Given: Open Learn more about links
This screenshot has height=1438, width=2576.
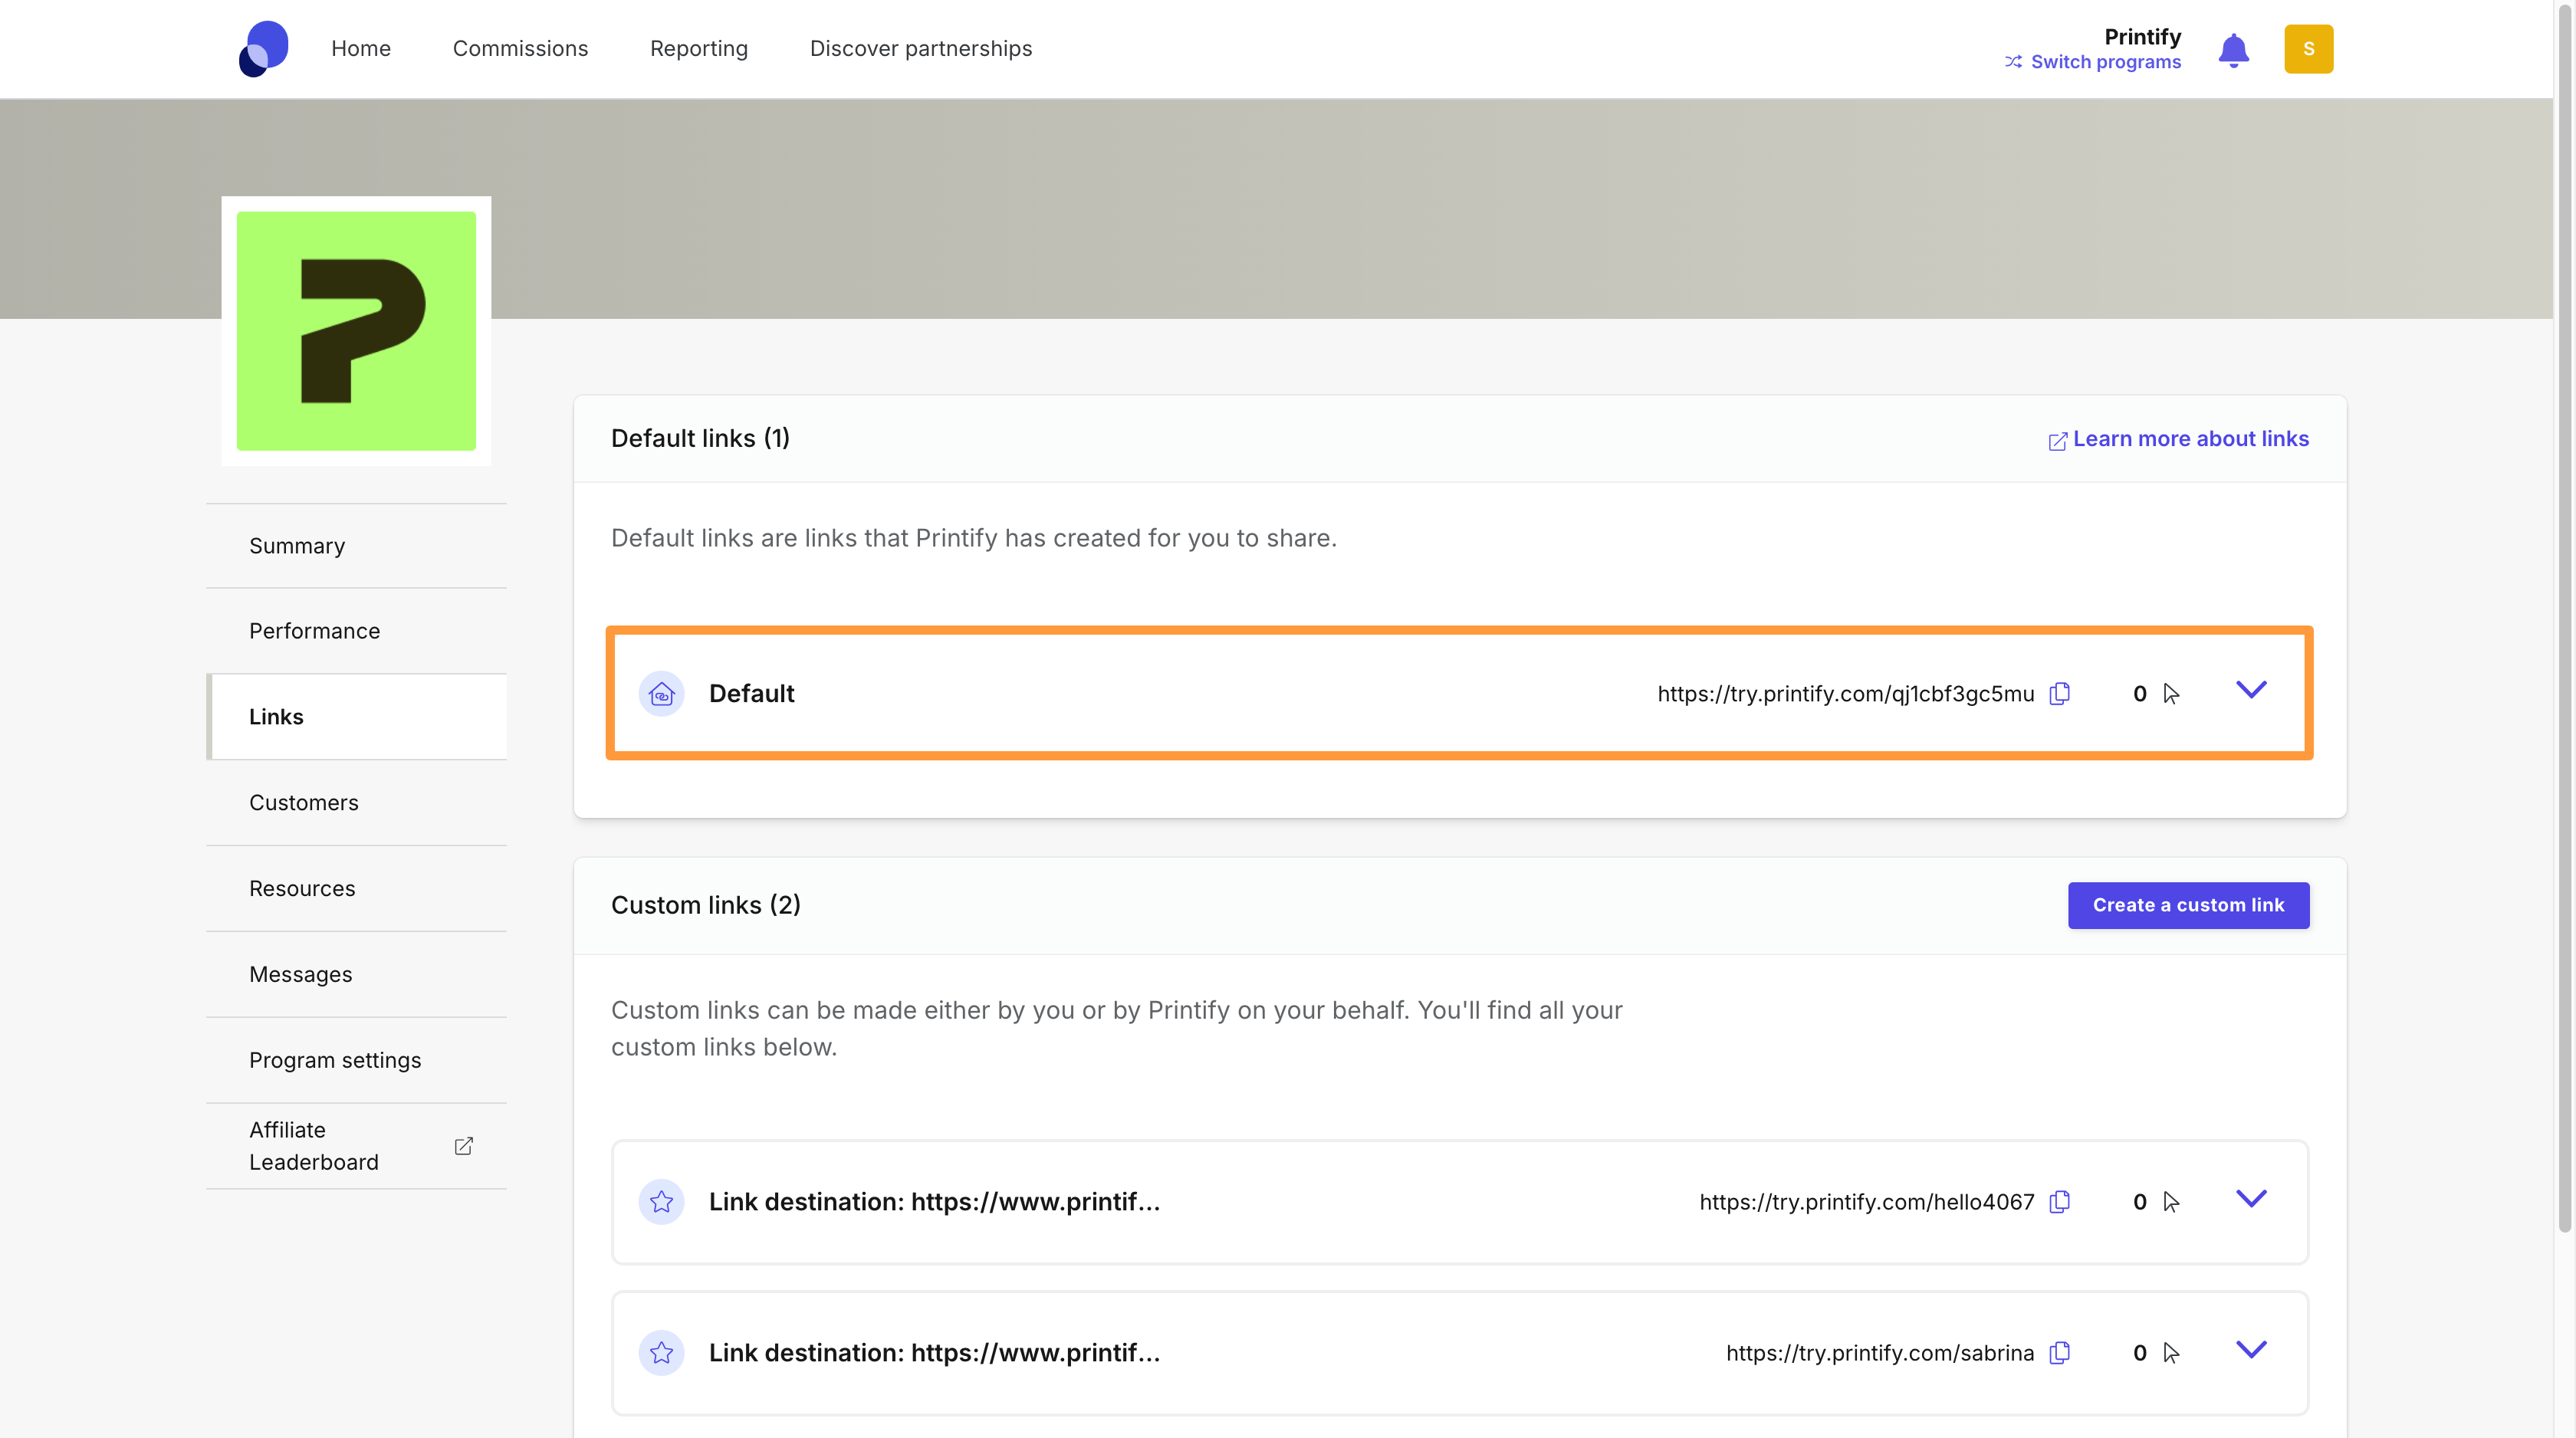Looking at the screenshot, I should point(2190,439).
